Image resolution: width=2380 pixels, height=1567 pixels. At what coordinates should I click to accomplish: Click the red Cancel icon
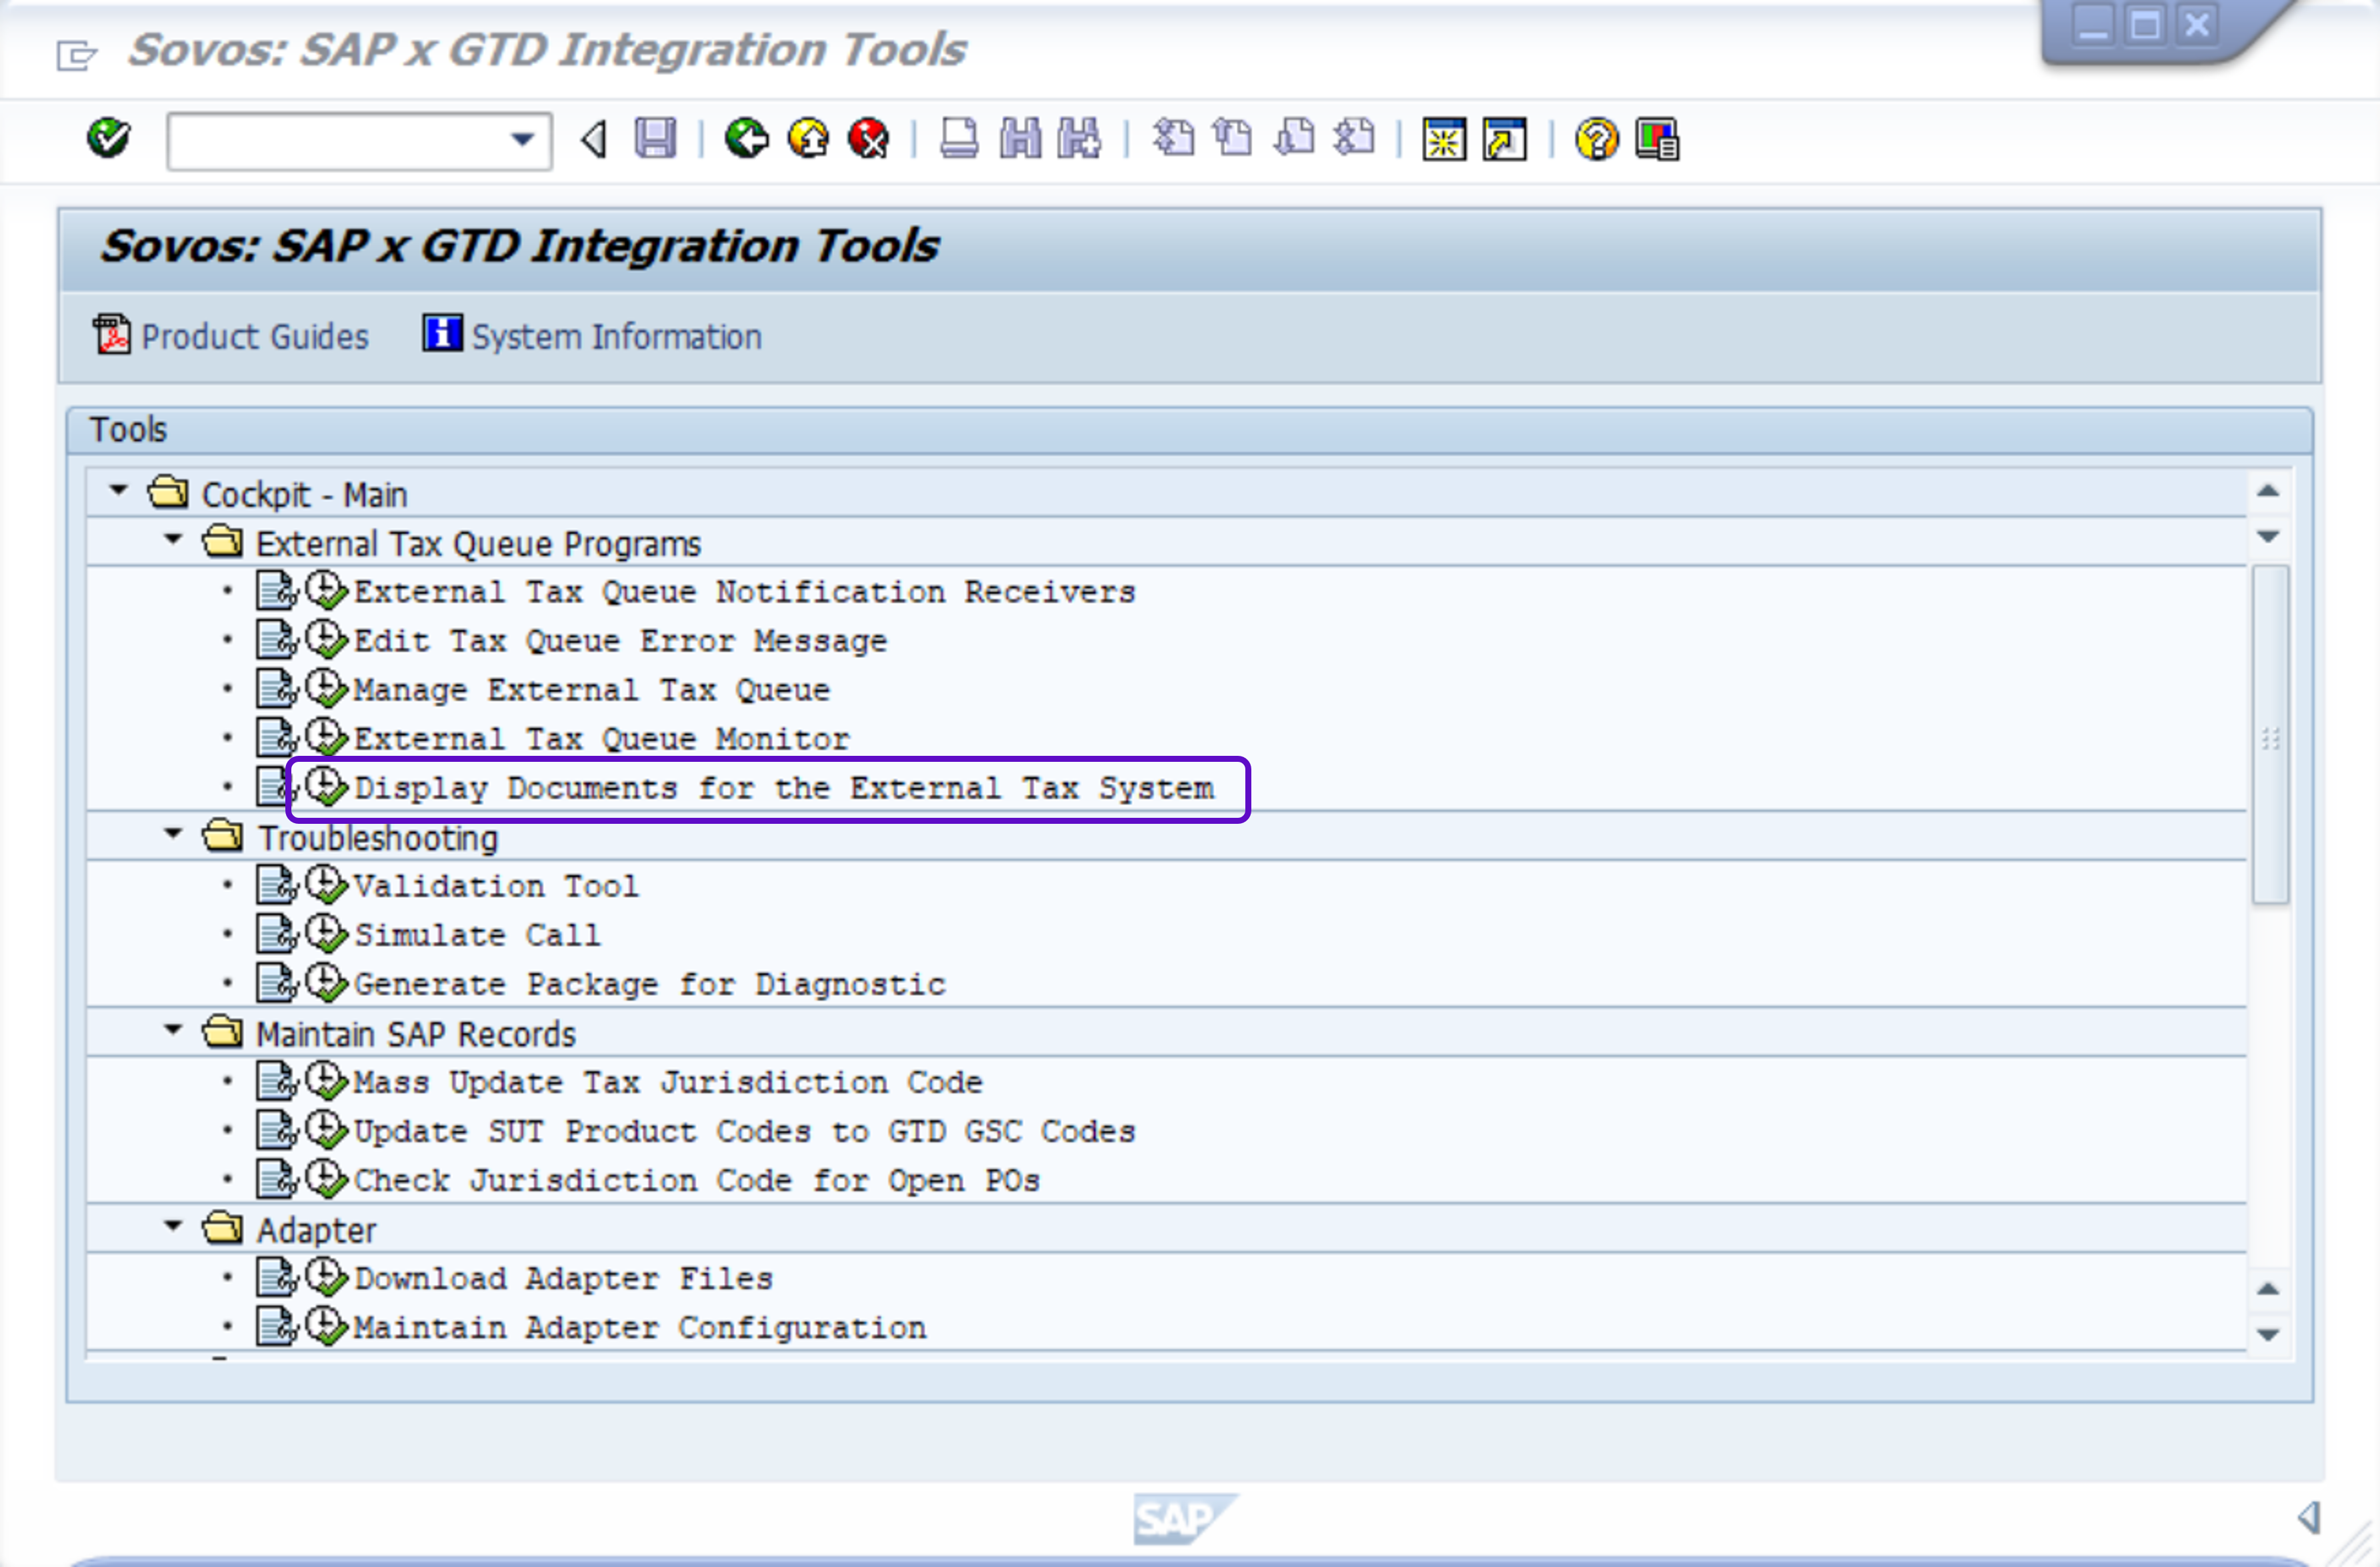click(869, 138)
